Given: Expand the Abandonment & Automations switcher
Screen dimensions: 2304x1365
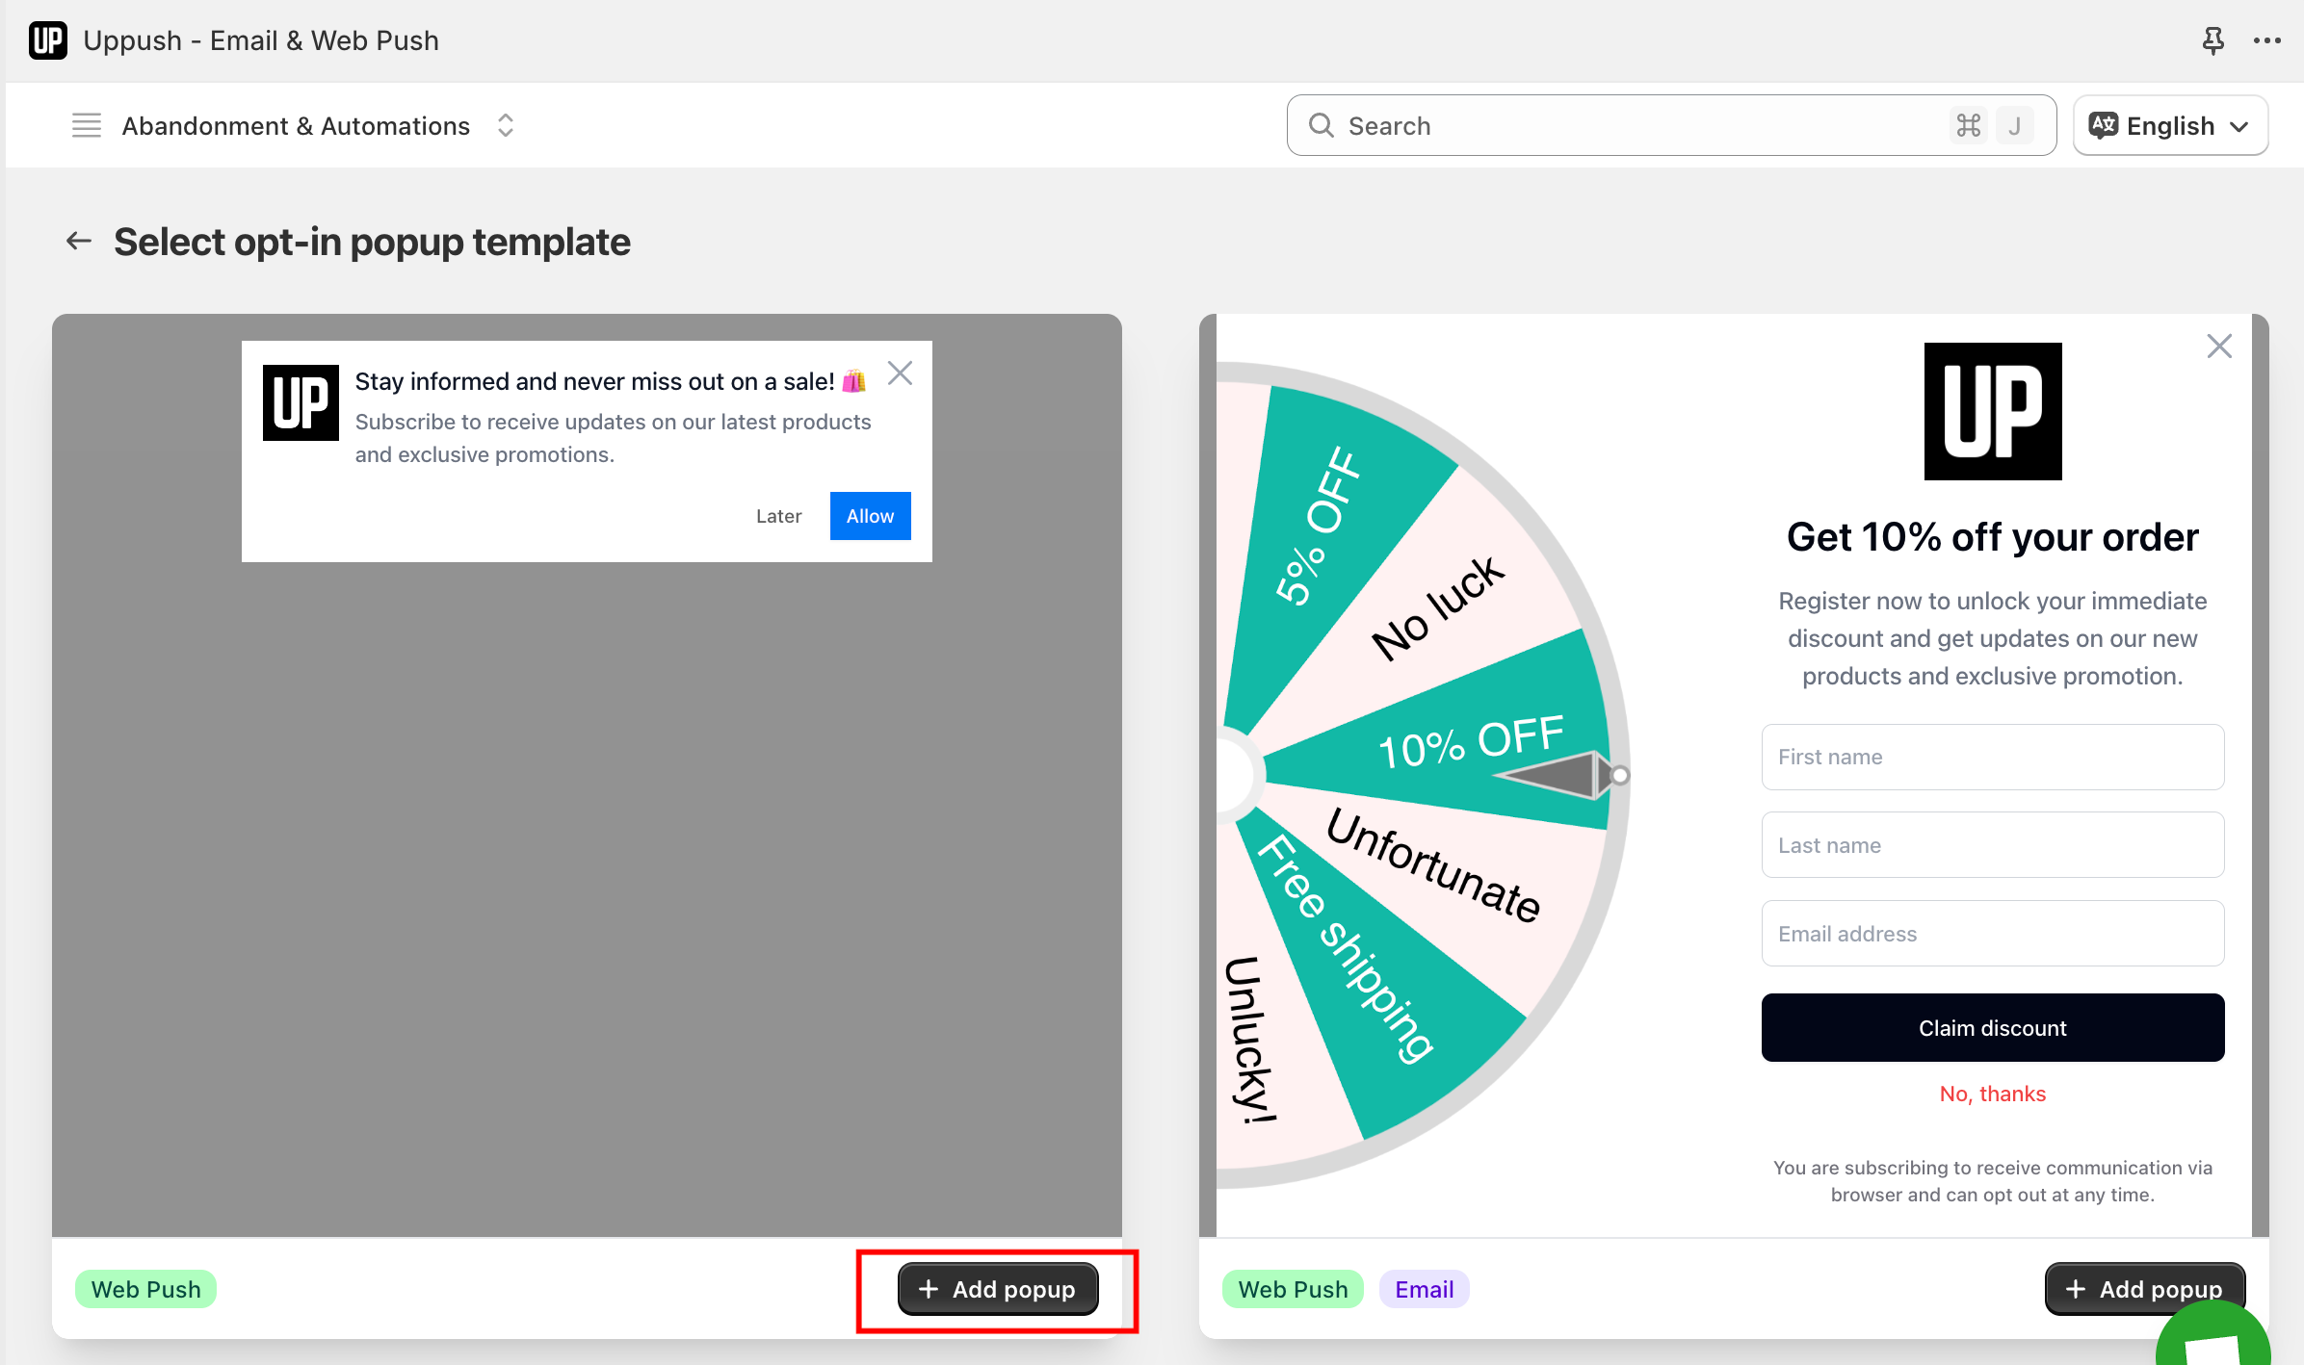Looking at the screenshot, I should click(x=505, y=126).
